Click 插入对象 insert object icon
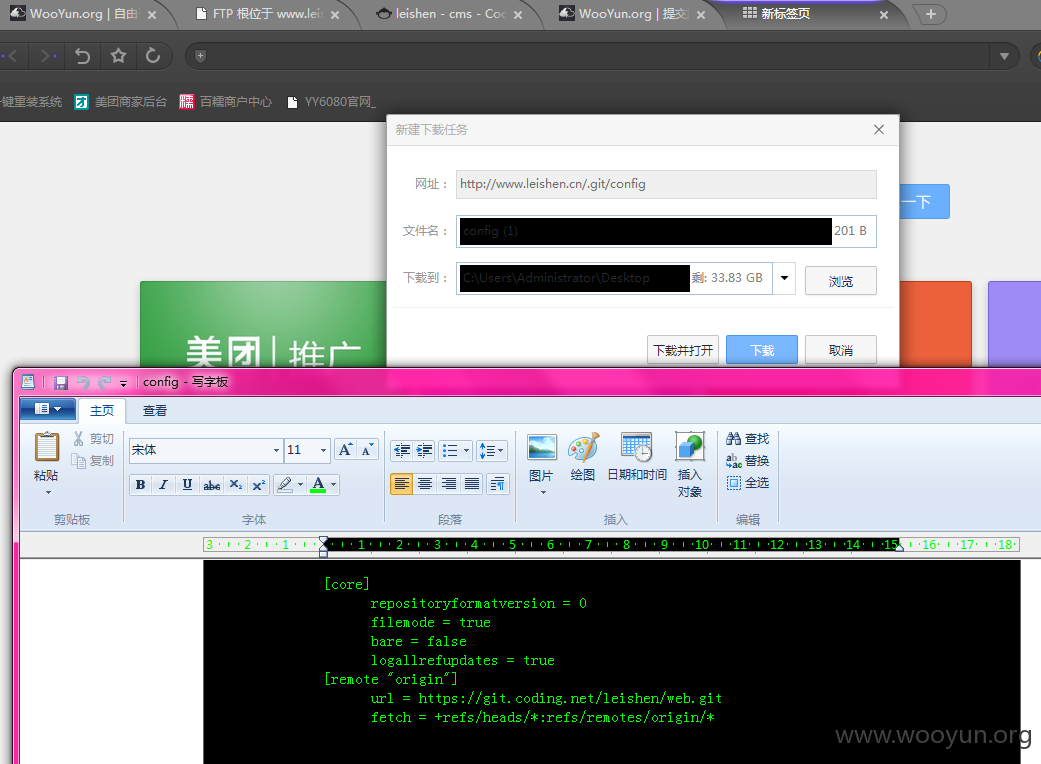1041x764 pixels. point(690,465)
